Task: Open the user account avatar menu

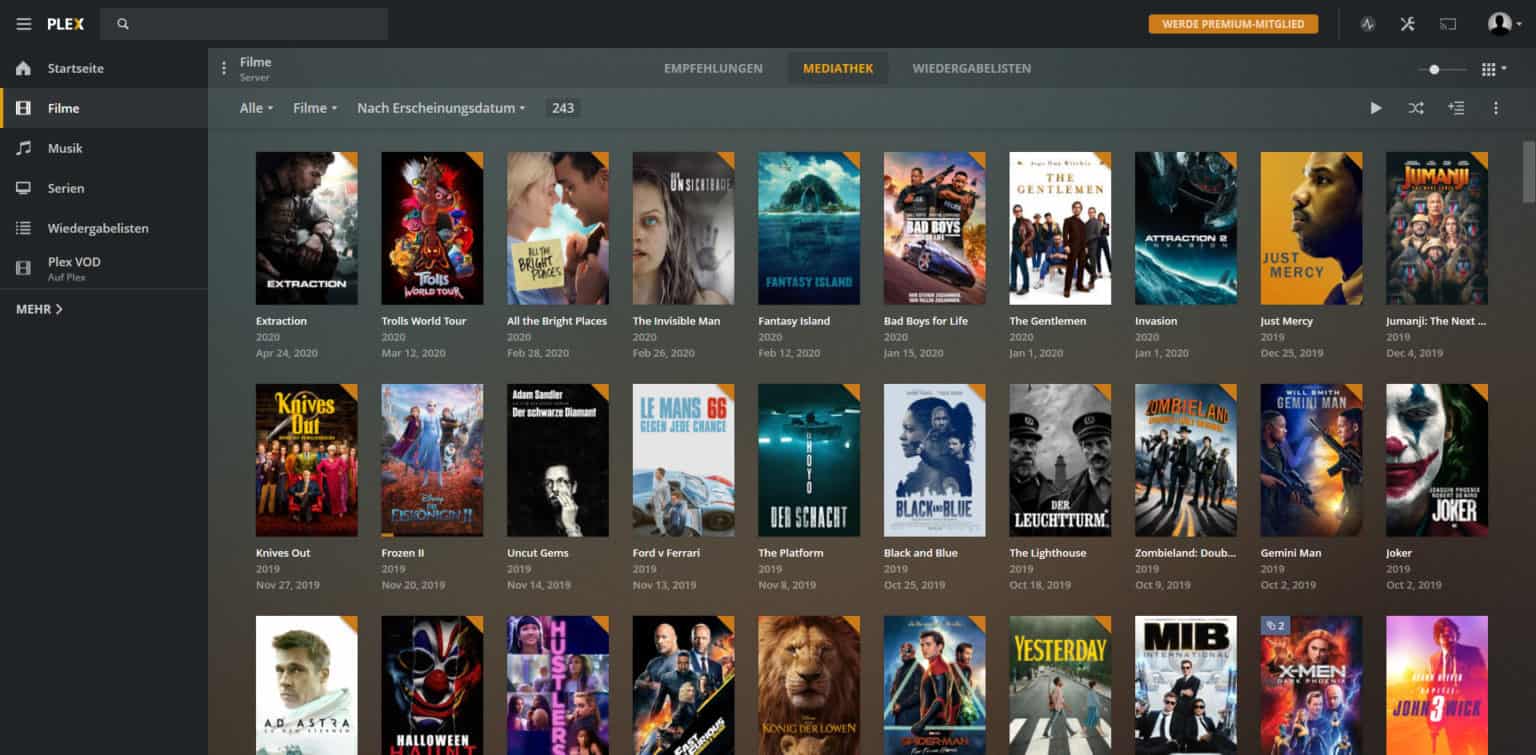Action: 1503,24
